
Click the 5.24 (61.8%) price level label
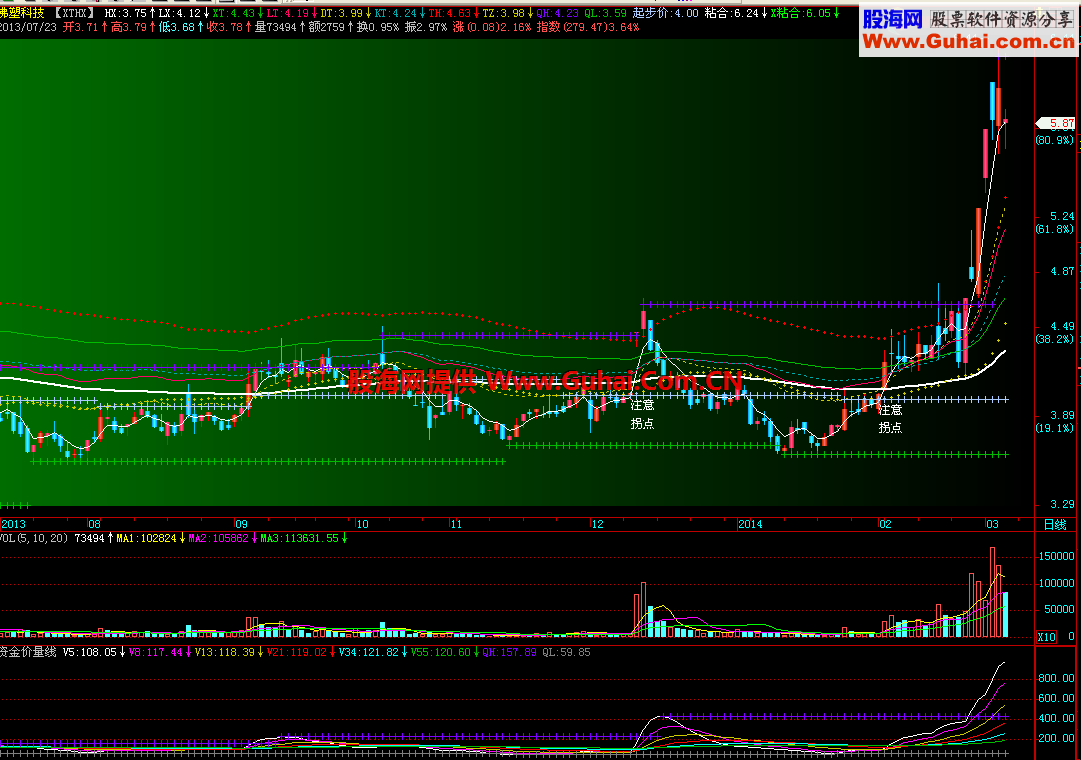pos(1055,222)
